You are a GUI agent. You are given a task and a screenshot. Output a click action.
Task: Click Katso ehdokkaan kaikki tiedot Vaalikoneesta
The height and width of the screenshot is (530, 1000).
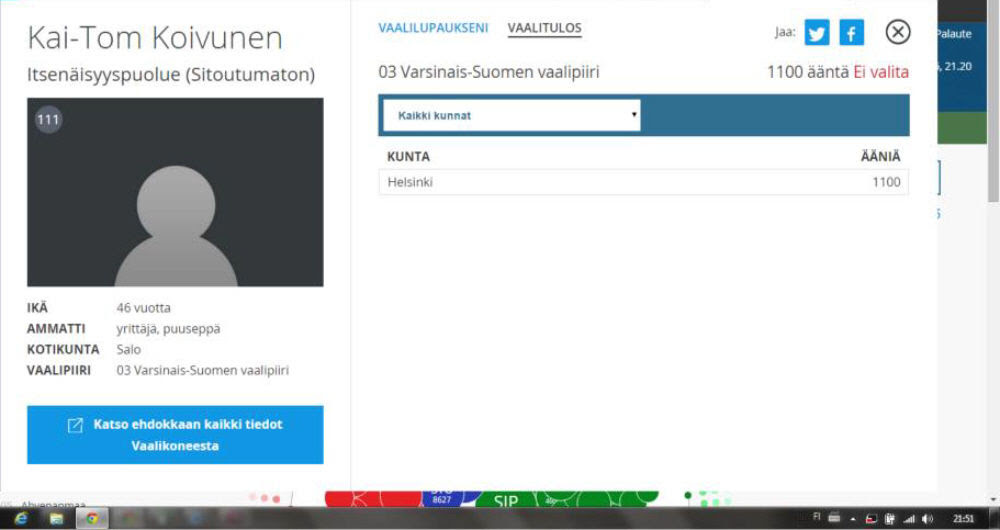pos(175,434)
